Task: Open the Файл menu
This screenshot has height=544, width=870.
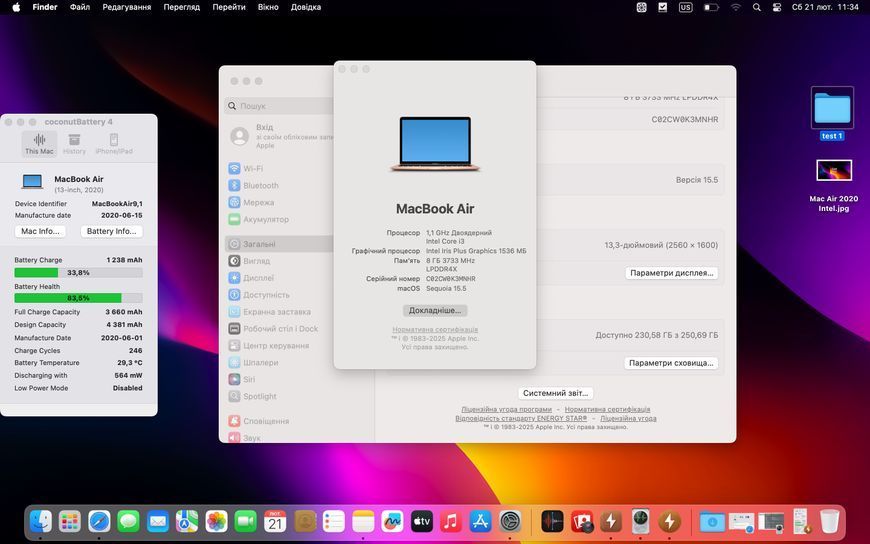Action: 80,7
